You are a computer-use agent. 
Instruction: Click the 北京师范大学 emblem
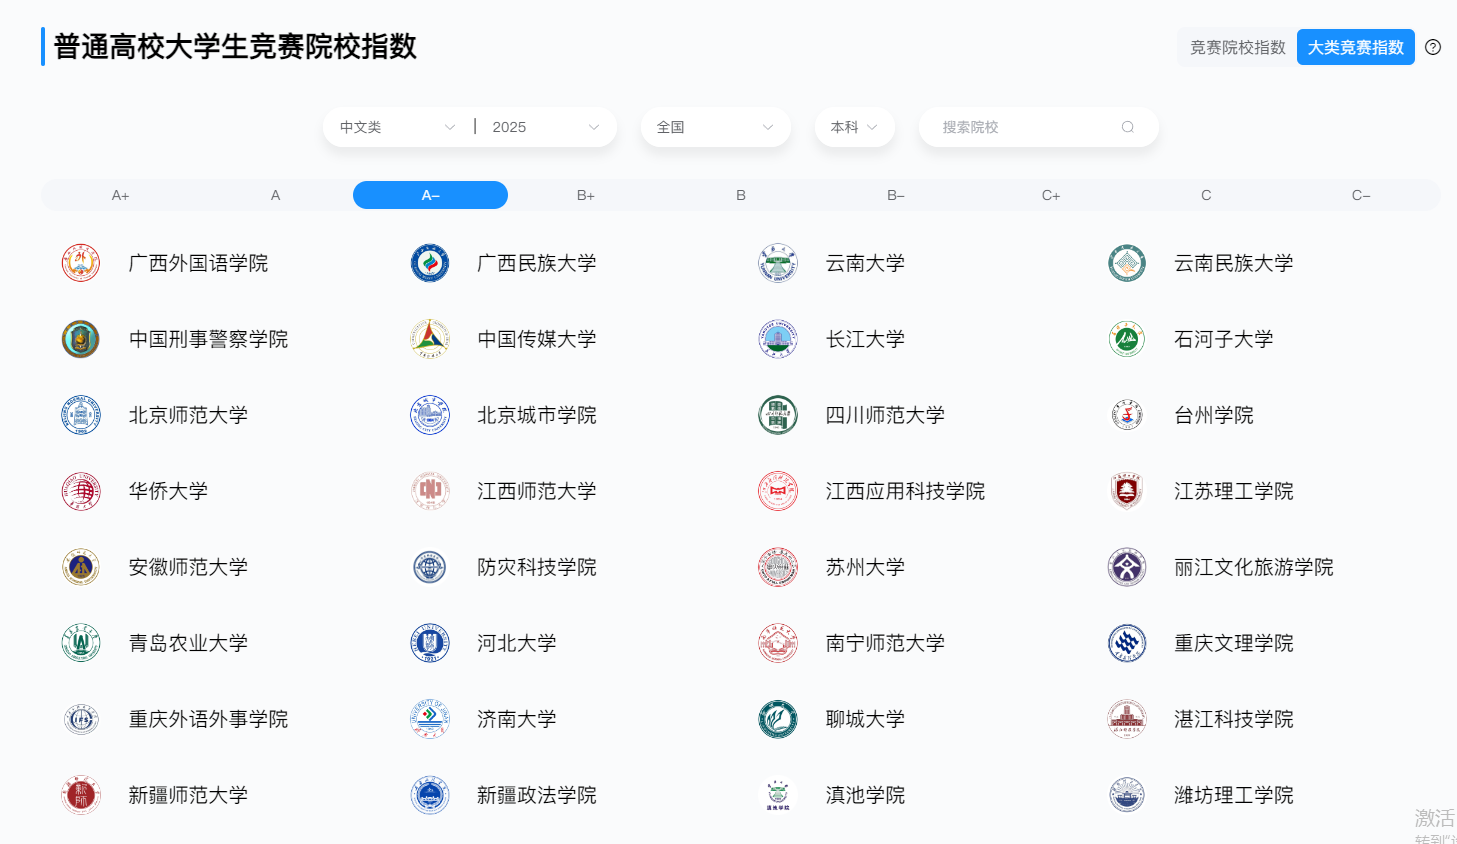[81, 415]
